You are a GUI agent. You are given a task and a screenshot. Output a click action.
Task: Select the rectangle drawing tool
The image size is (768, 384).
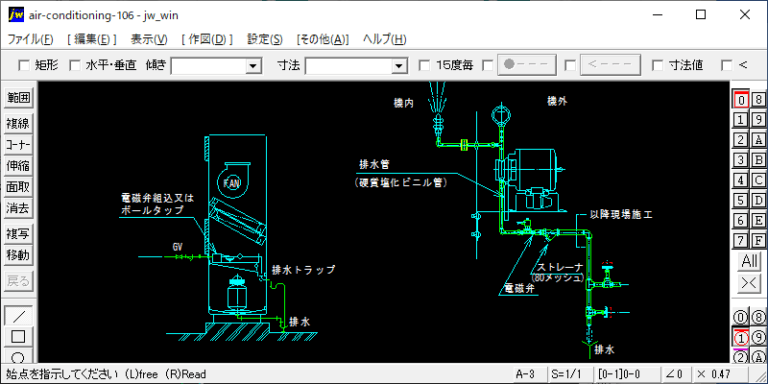click(19, 336)
